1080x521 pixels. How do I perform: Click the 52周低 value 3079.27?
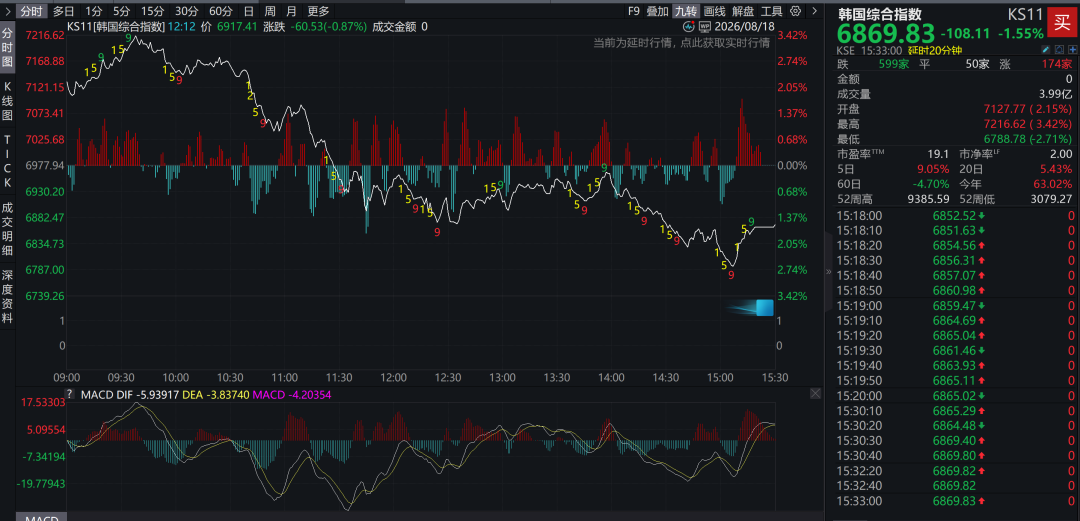click(1049, 199)
